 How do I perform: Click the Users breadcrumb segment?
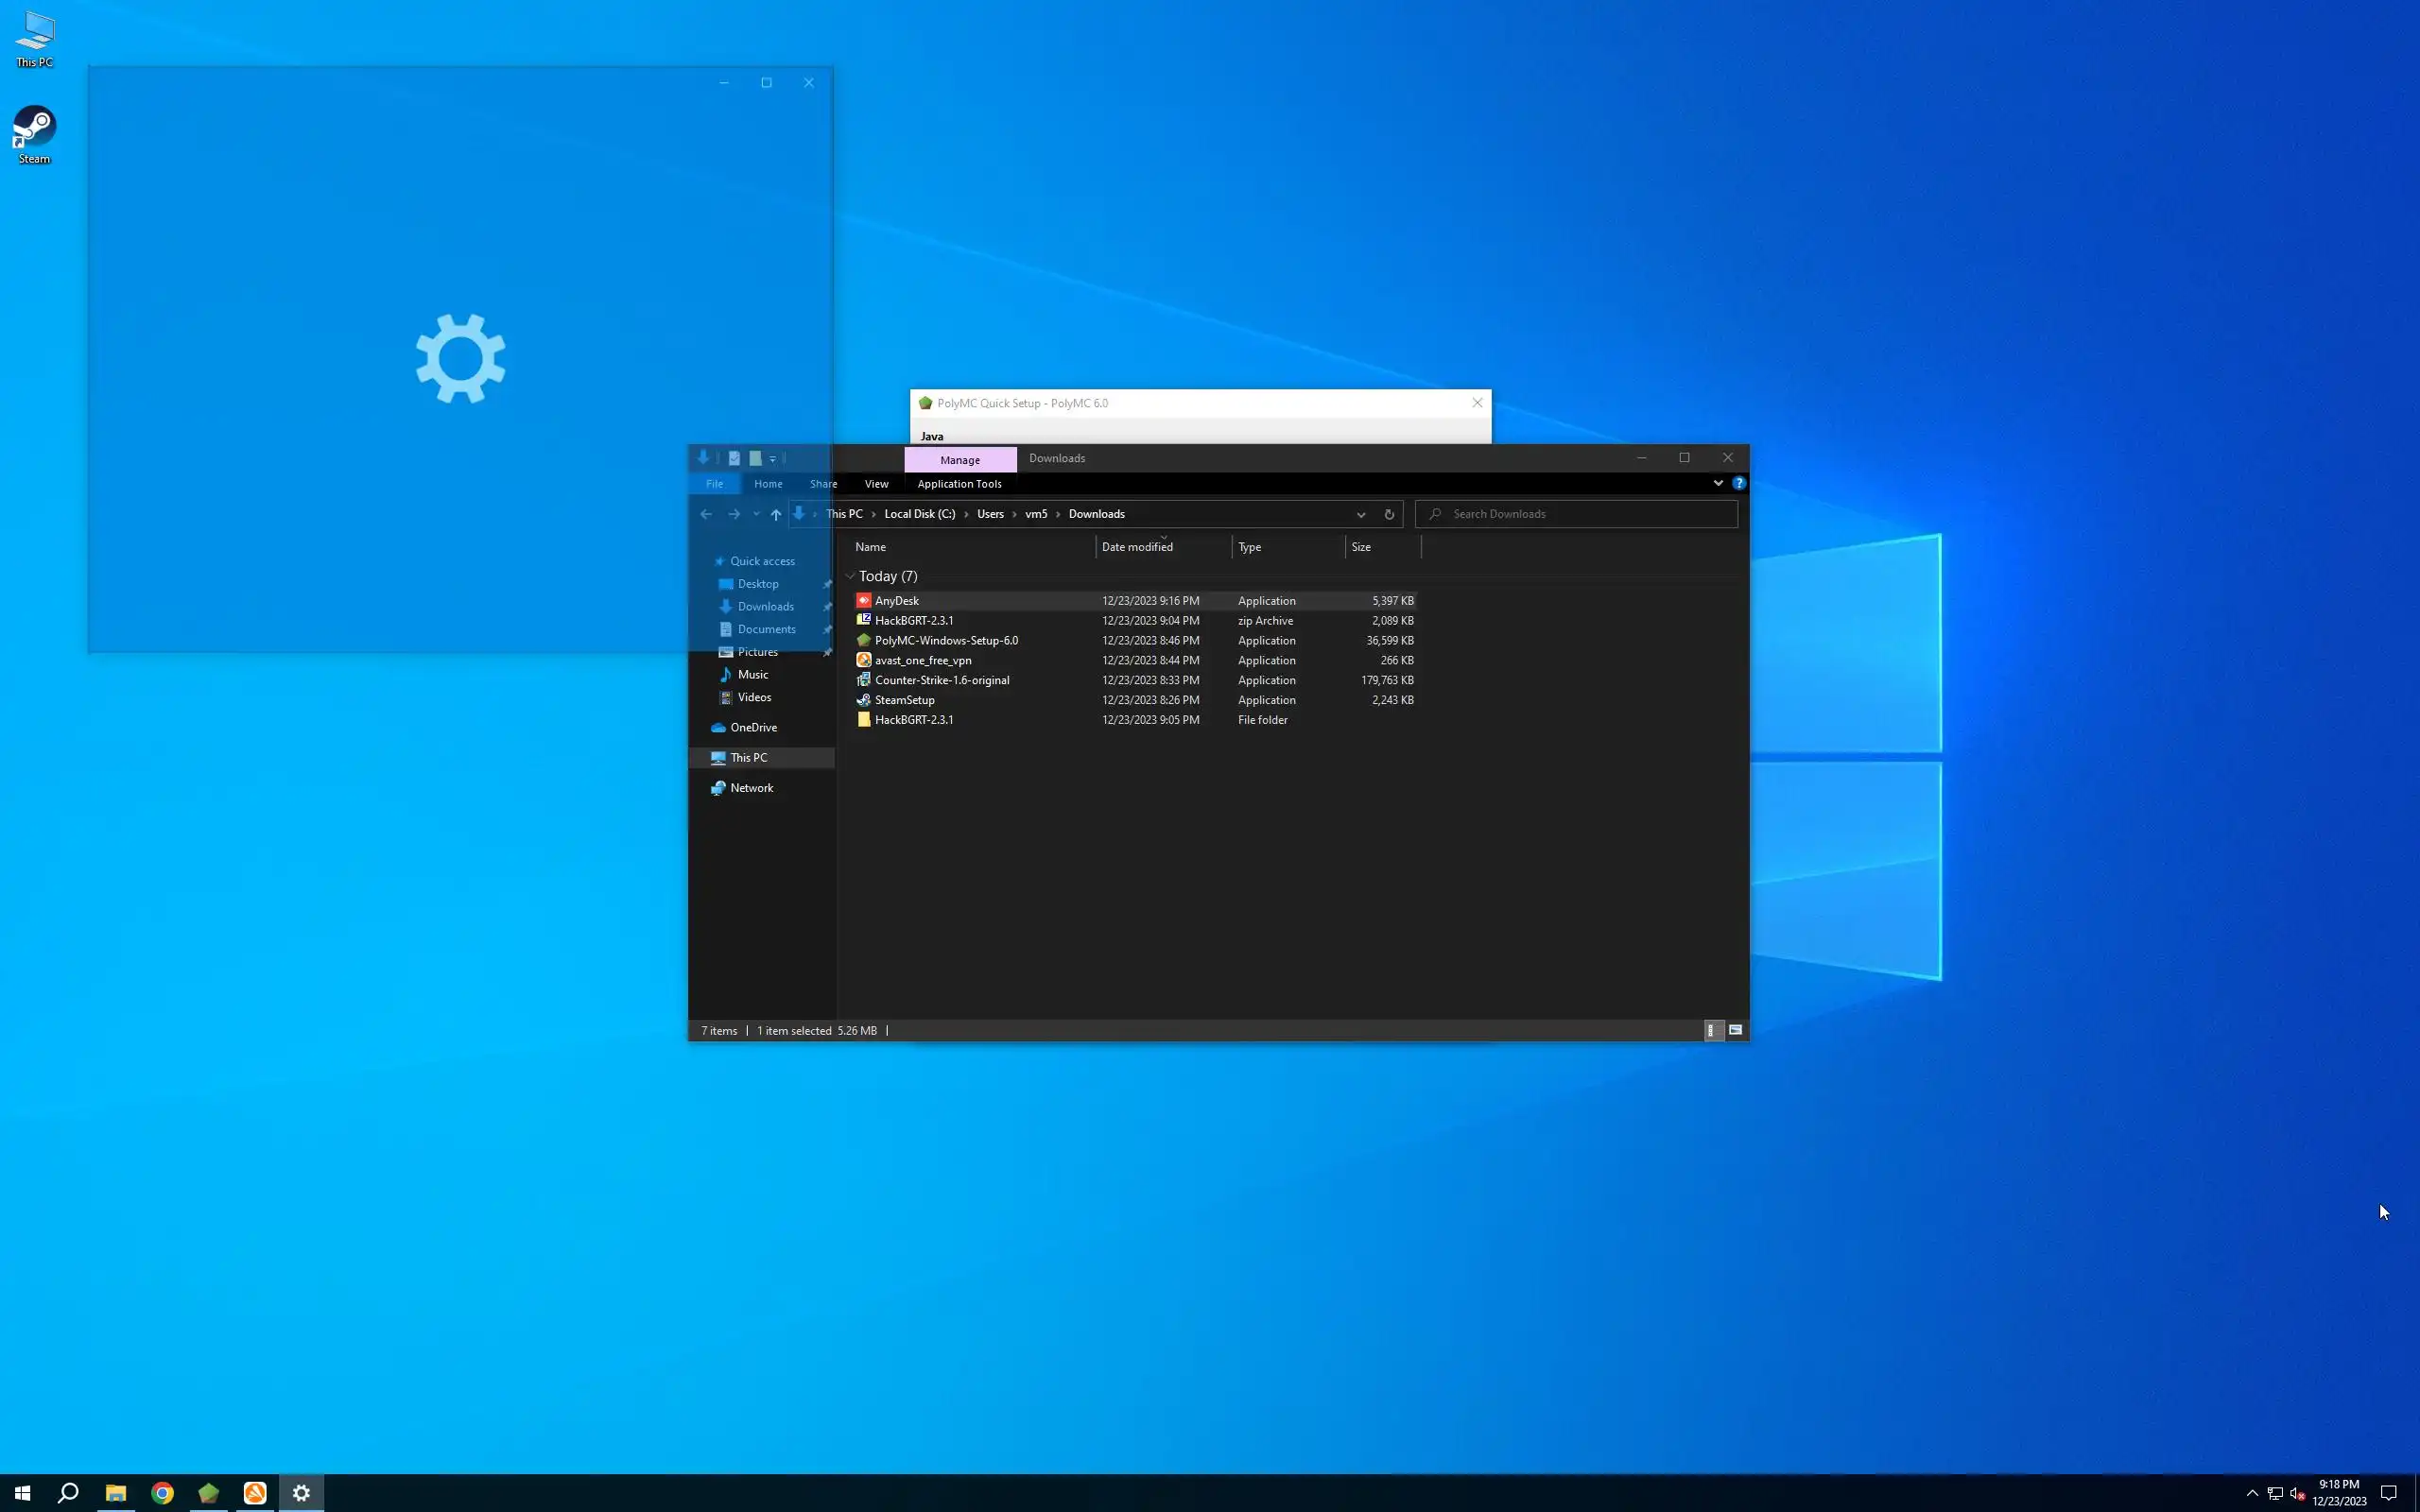pyautogui.click(x=990, y=514)
